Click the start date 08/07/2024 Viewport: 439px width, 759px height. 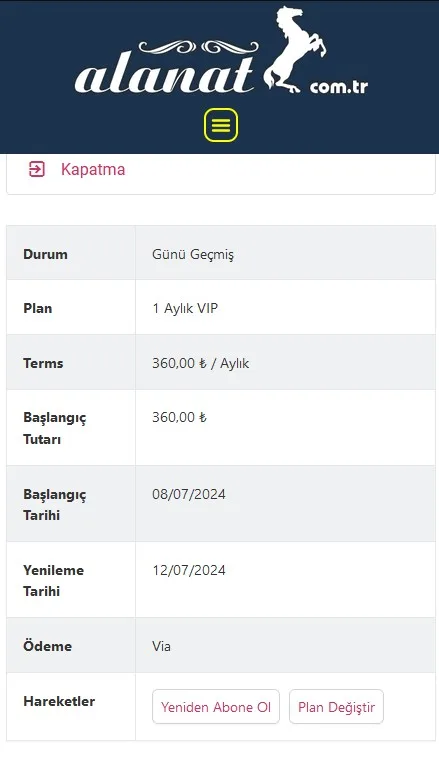coord(189,494)
